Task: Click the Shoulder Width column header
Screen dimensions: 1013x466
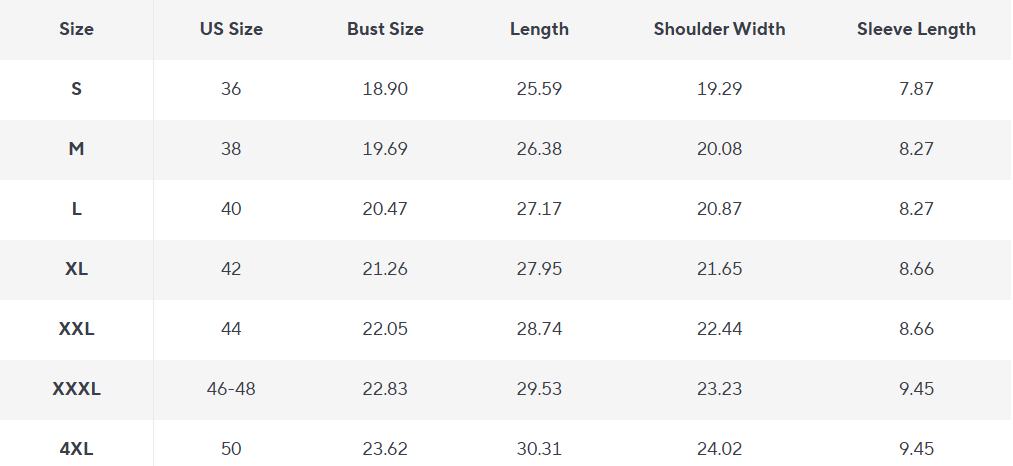Action: click(x=720, y=29)
